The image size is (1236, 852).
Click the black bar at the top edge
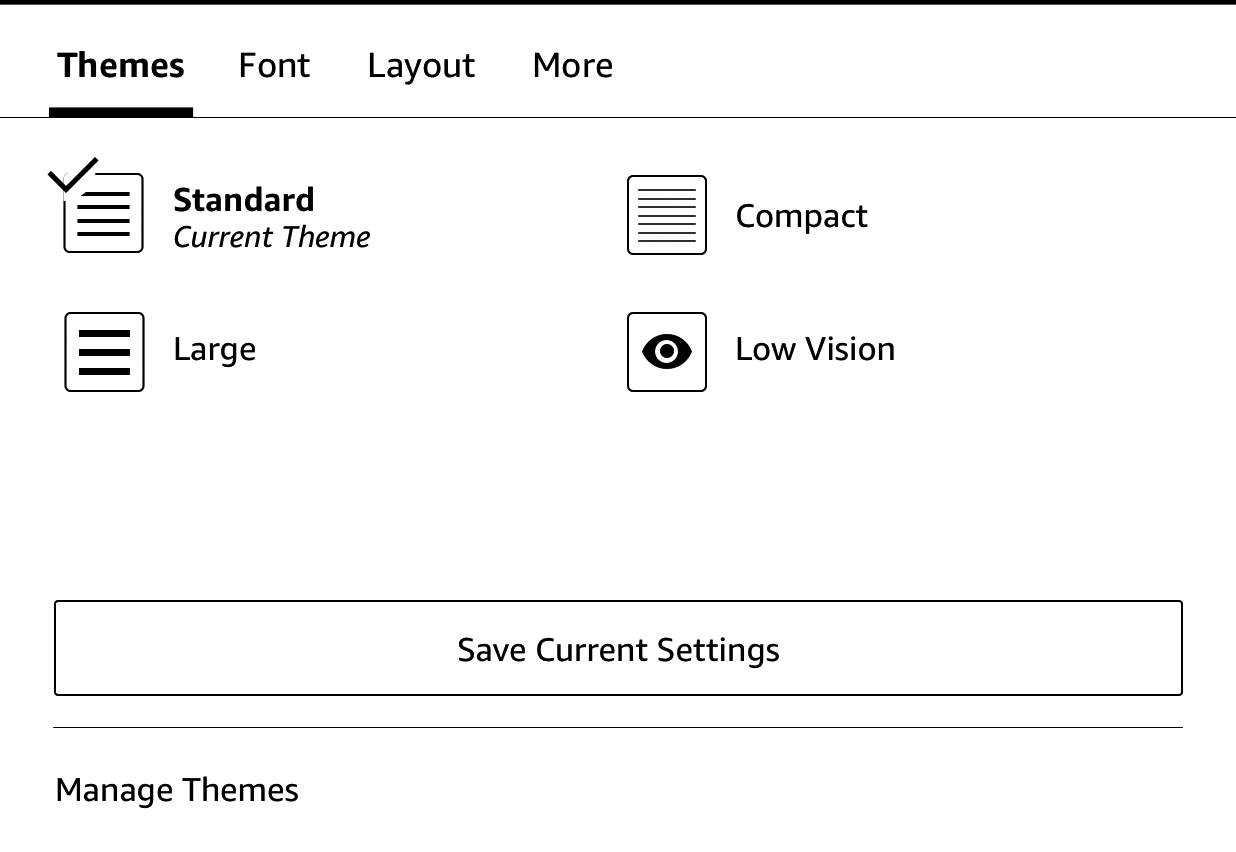pos(618,2)
